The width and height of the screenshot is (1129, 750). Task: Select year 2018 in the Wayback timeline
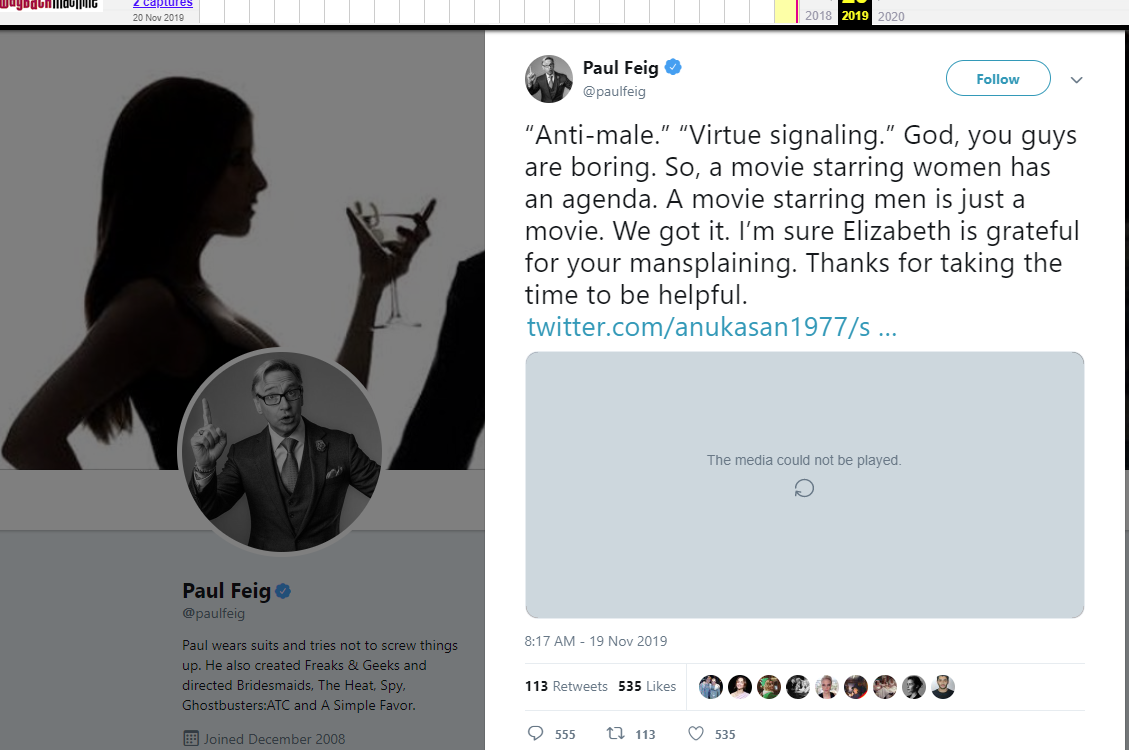[x=818, y=16]
